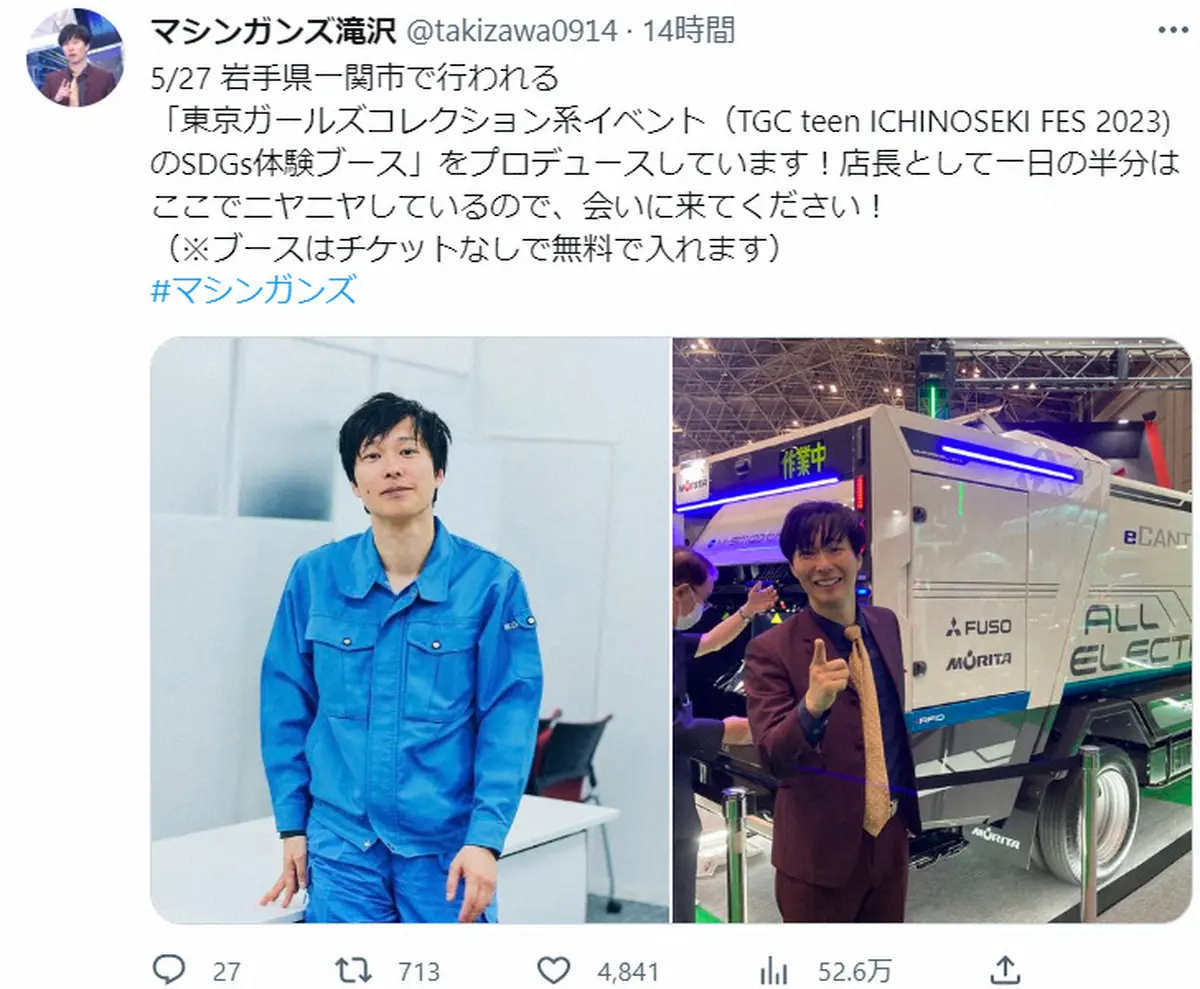Open view analytics bar chart icon

tap(773, 970)
